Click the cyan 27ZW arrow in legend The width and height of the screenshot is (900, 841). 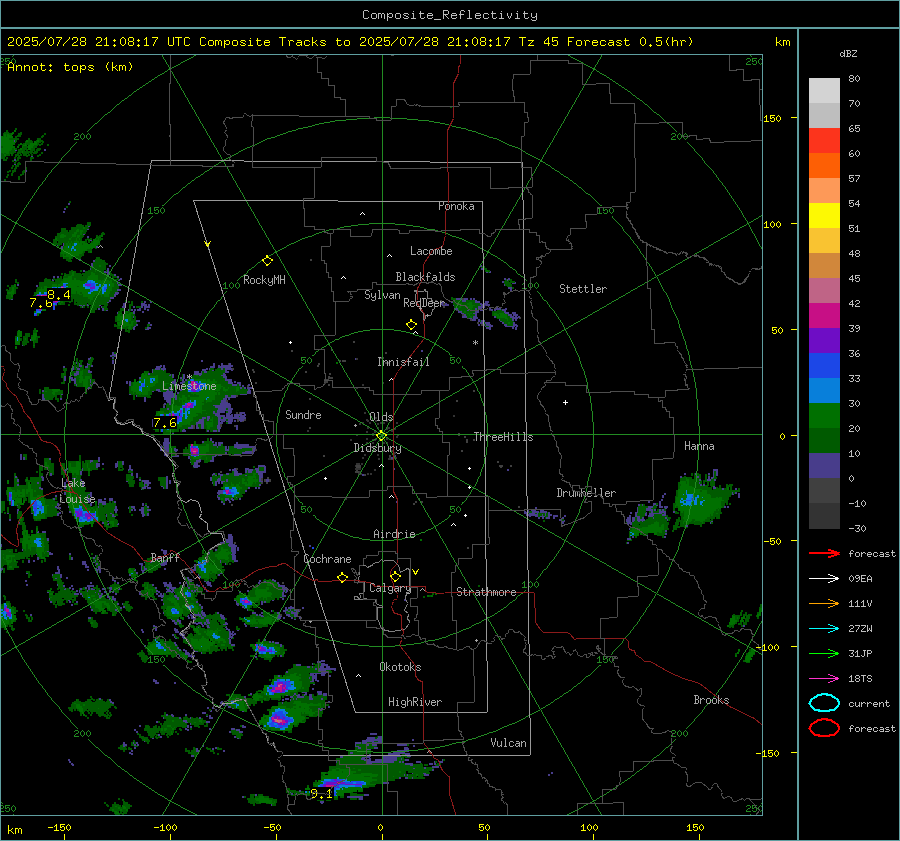tap(824, 629)
